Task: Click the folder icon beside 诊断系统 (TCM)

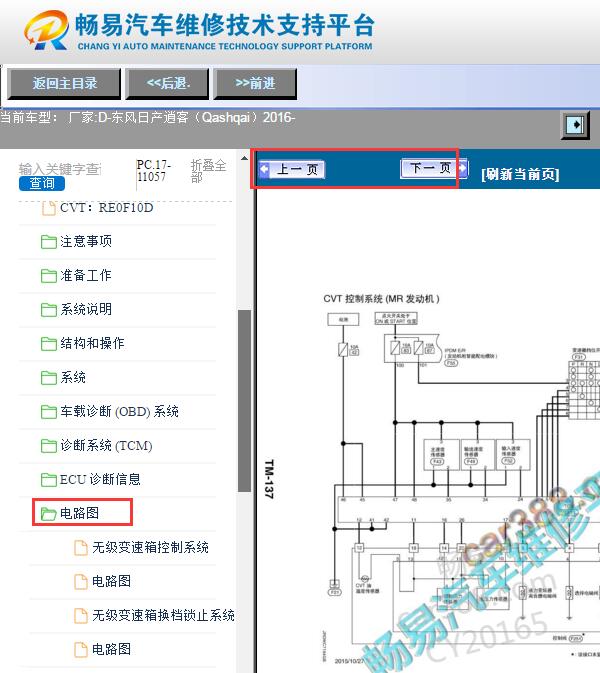Action: click(x=48, y=446)
